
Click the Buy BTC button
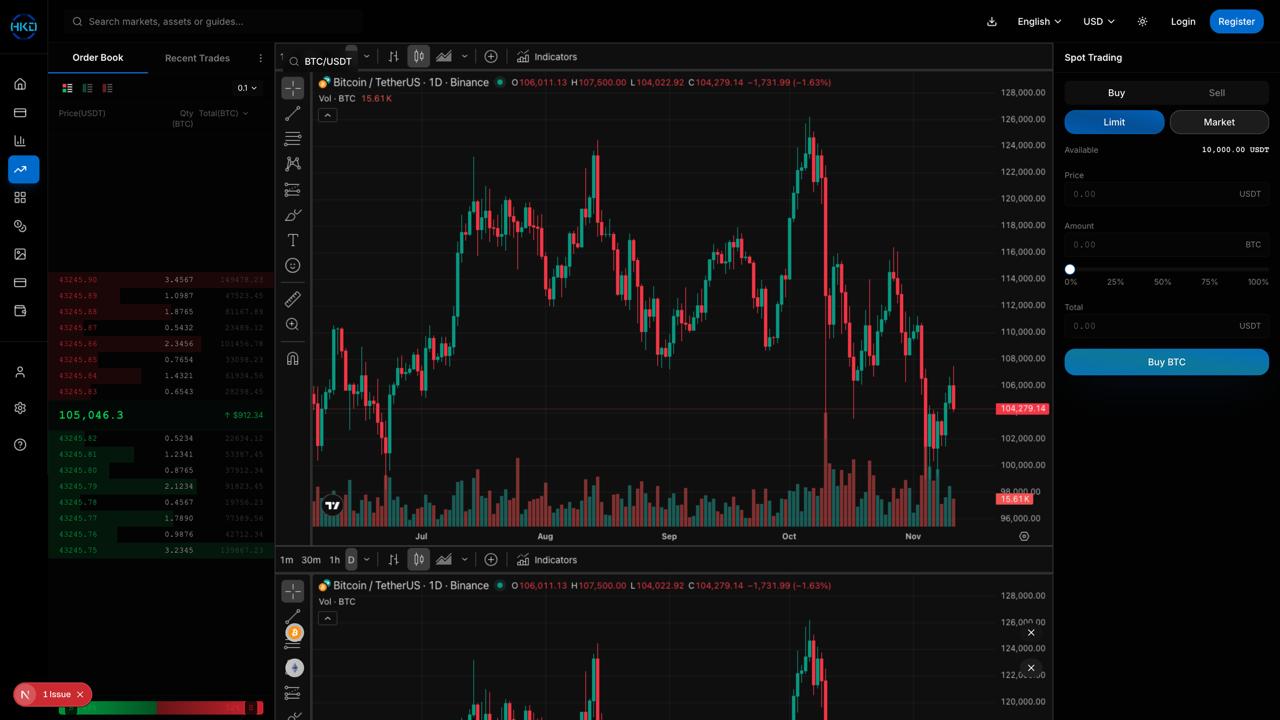click(1166, 362)
